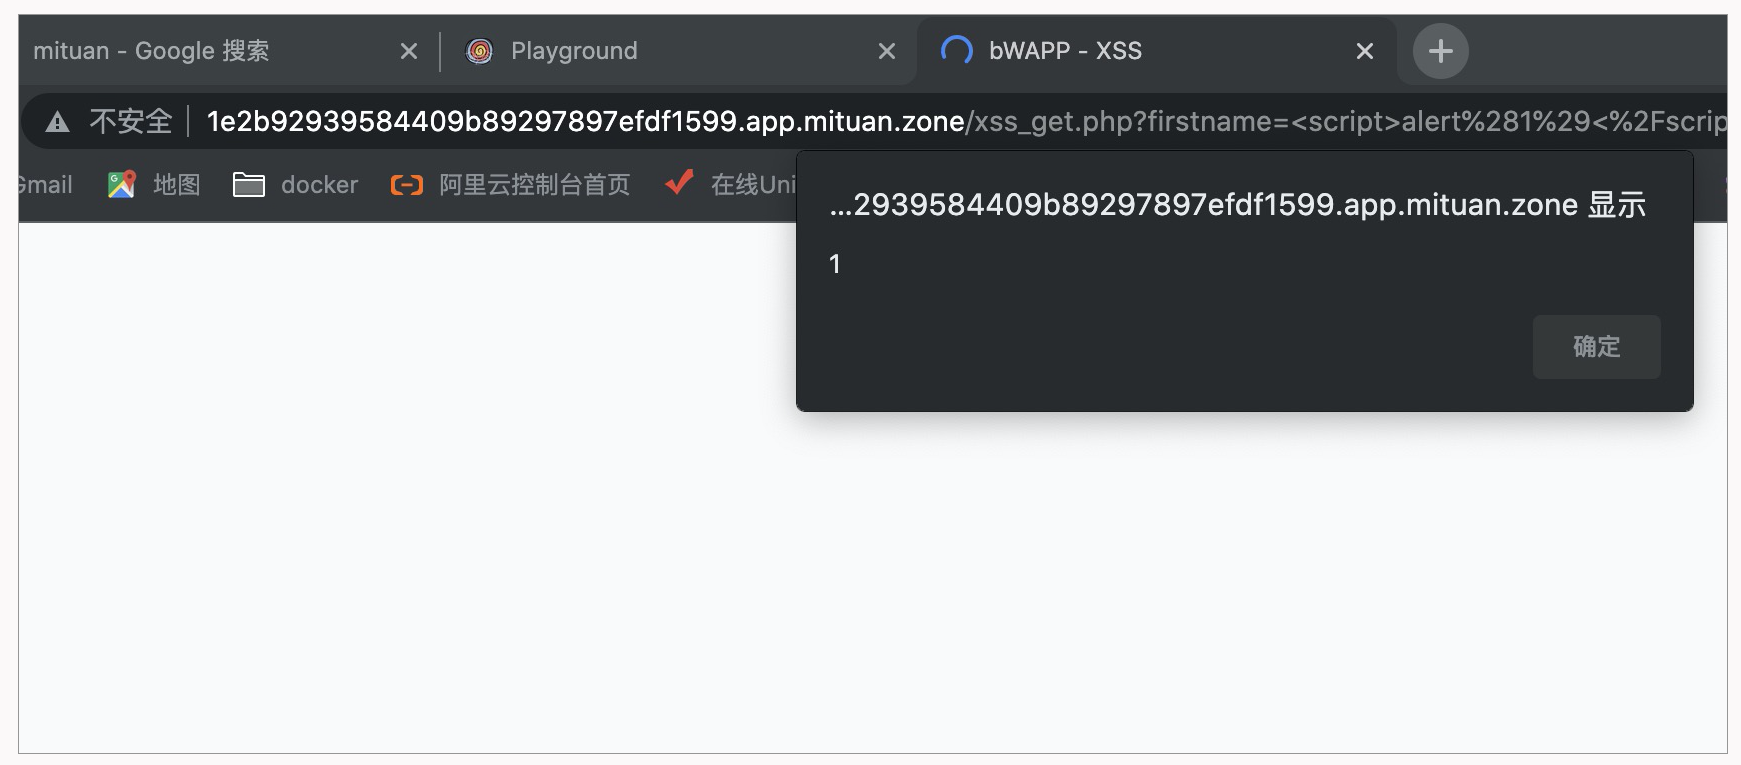Switch to the mituan Google 搜索 tab
Screen dimensions: 1741x765
coord(200,51)
